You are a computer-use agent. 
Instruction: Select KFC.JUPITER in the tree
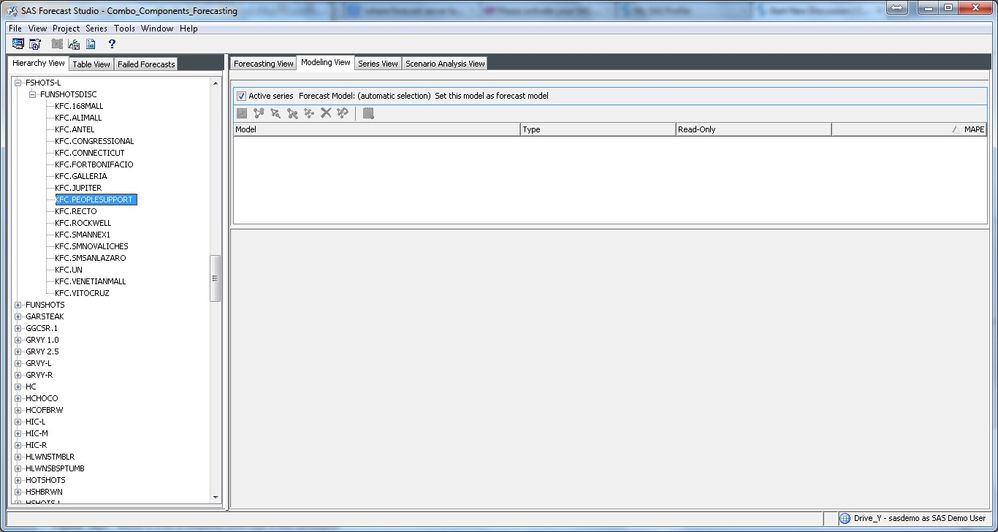pyautogui.click(x=78, y=188)
